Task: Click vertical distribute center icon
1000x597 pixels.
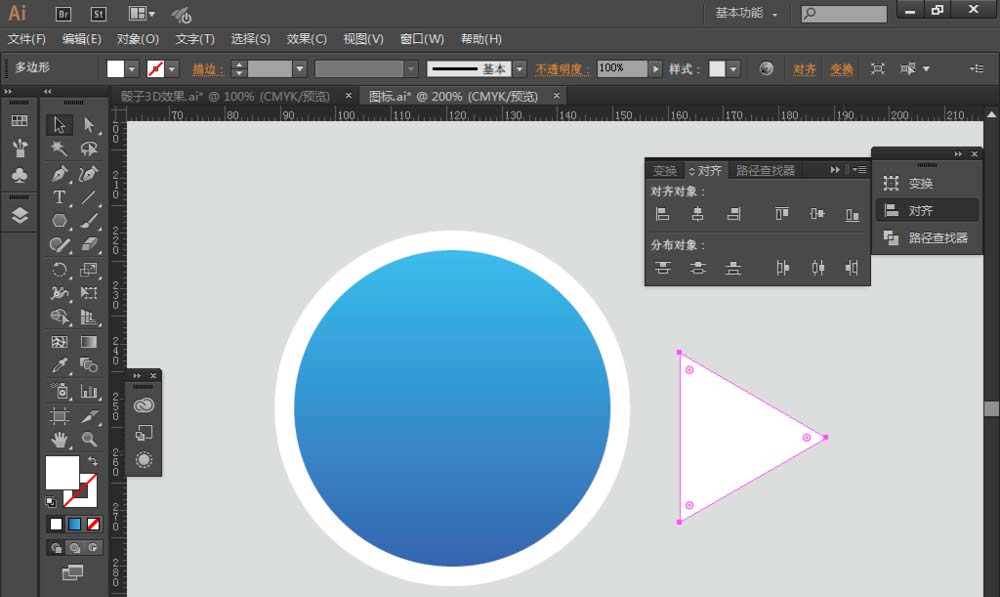Action: click(x=698, y=268)
